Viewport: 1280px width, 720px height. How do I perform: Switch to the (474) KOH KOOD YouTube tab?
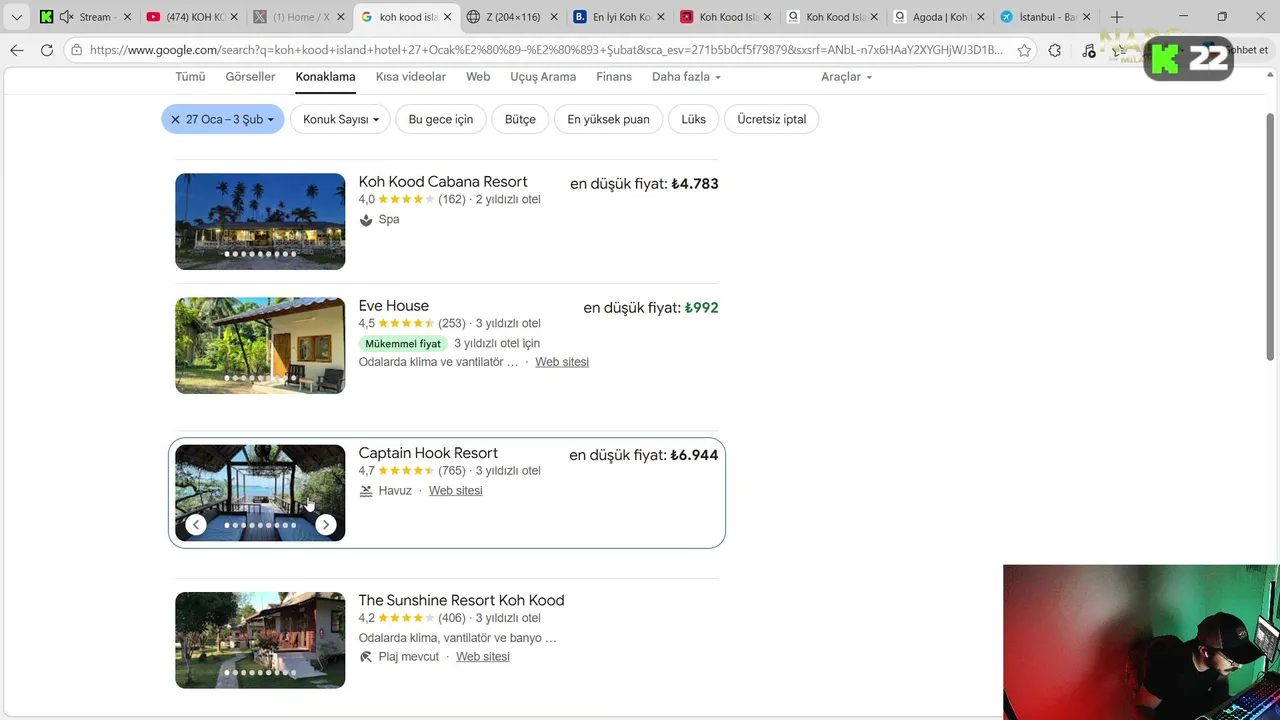coord(193,17)
